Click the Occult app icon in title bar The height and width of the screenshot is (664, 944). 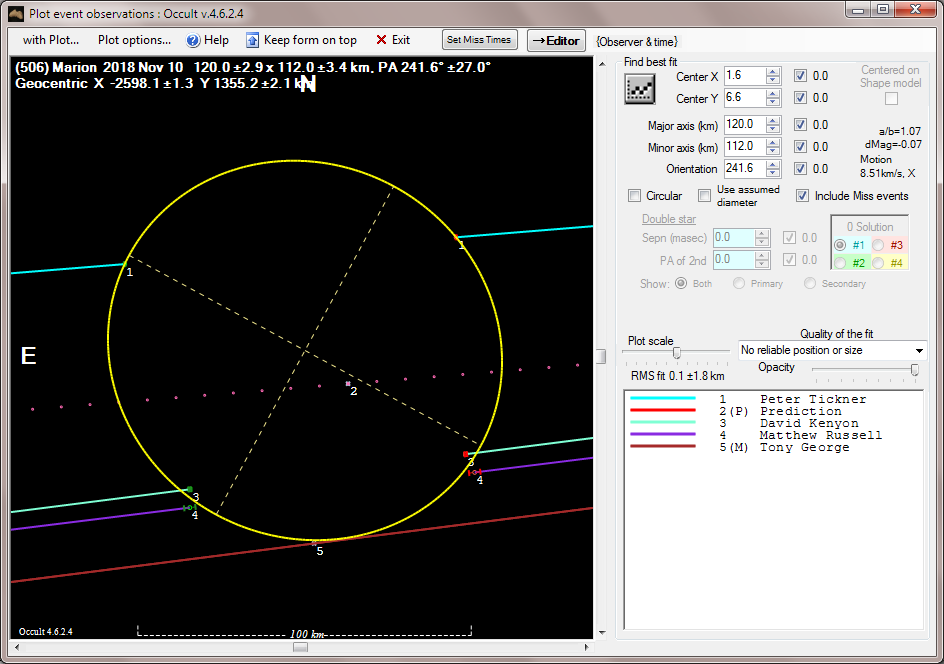click(x=15, y=12)
